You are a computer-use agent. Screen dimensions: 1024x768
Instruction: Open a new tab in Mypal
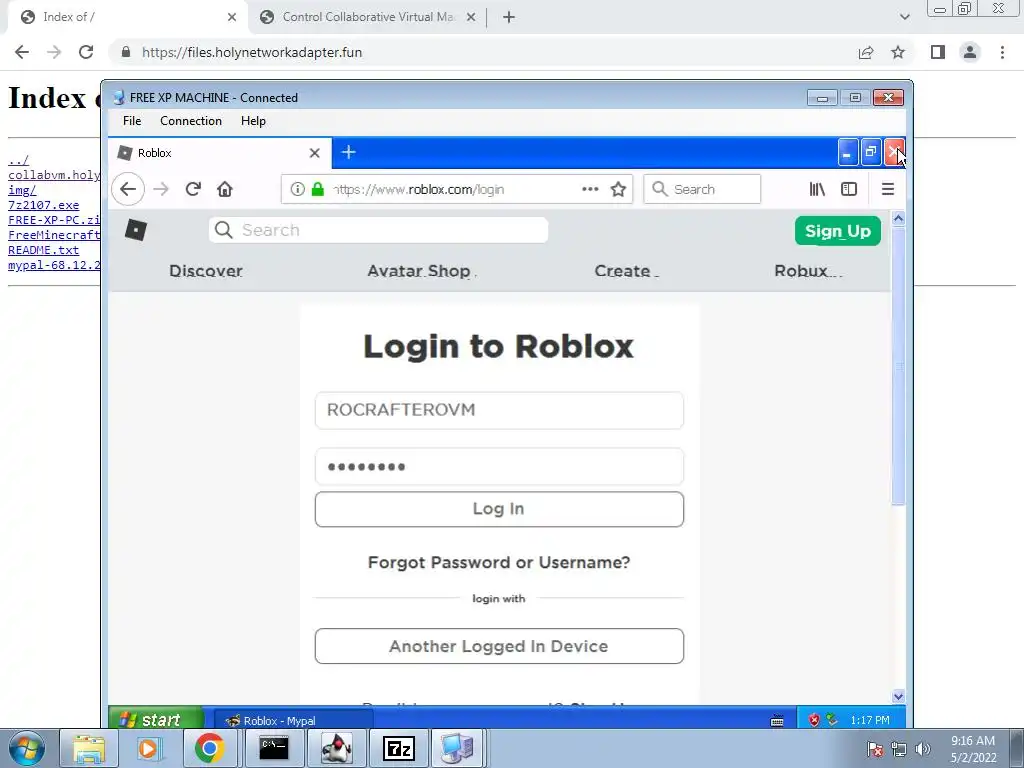(x=349, y=153)
